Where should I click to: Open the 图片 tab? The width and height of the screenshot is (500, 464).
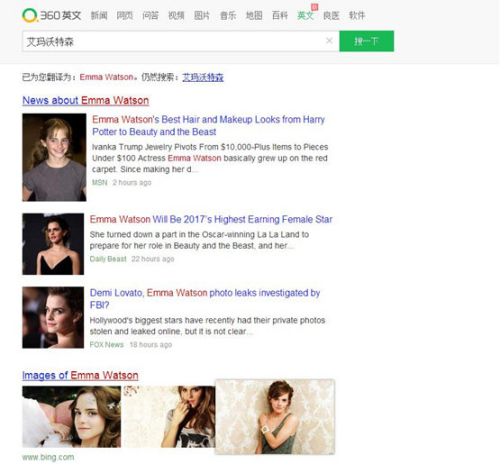pos(202,15)
